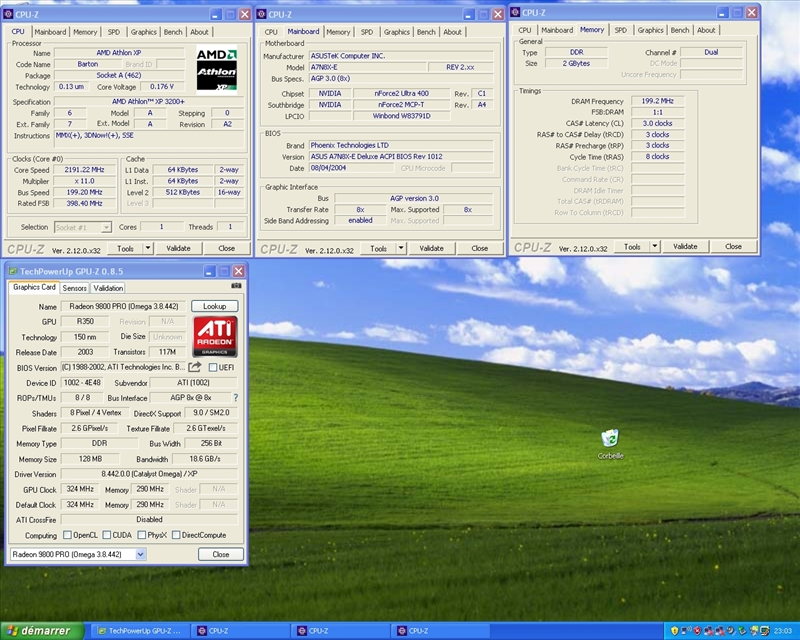This screenshot has height=640, width=800.
Task: Click the CPU-Z Mainboard window title bar icon
Action: (x=261, y=14)
